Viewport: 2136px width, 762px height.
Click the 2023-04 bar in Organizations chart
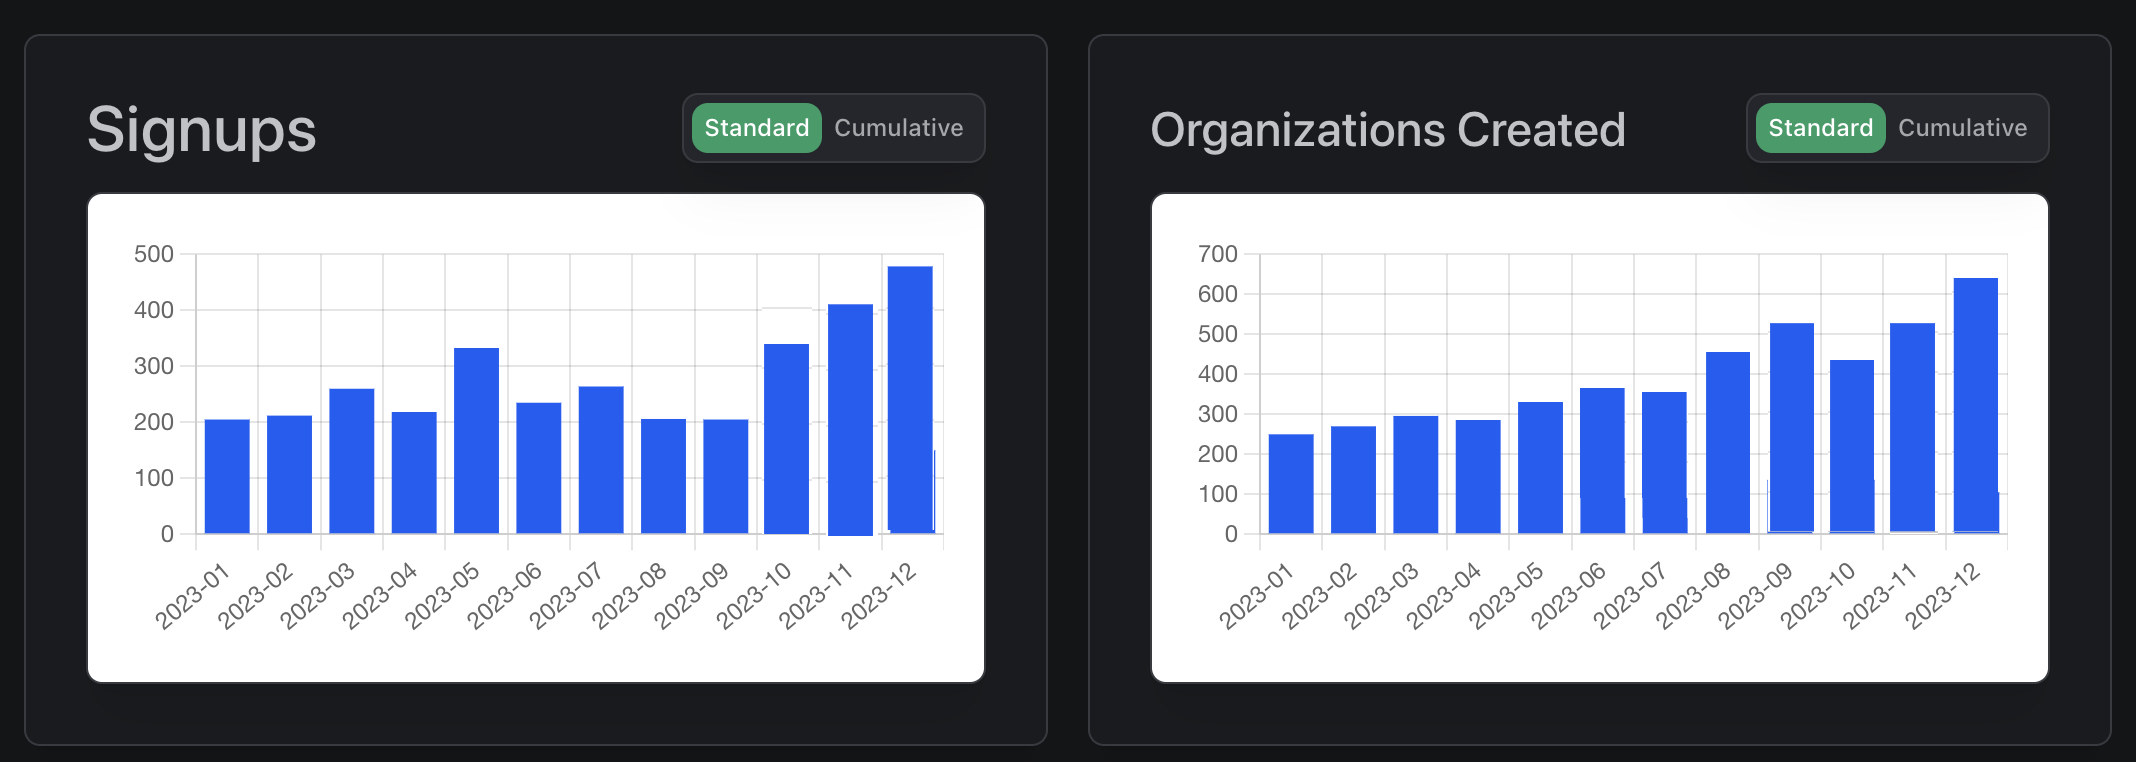pos(1478,476)
